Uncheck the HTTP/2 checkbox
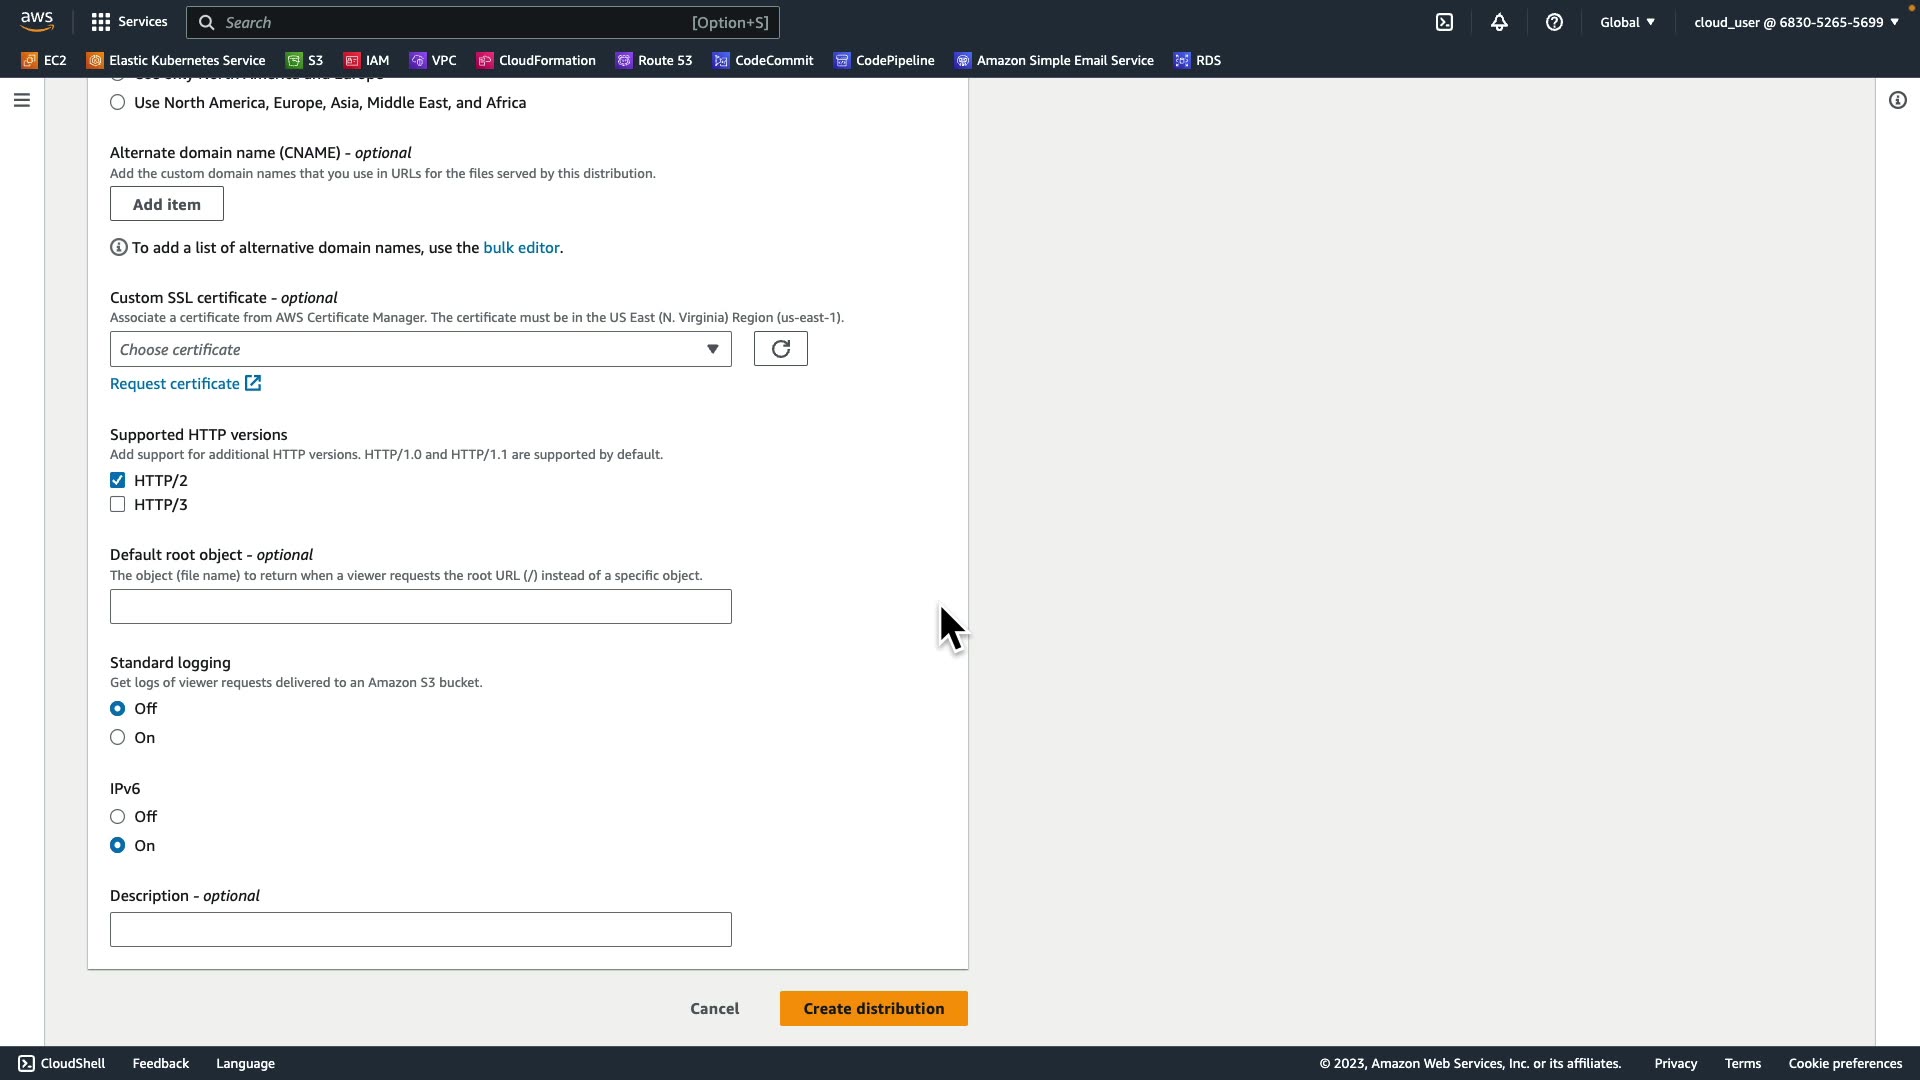The height and width of the screenshot is (1080, 1920). tap(118, 481)
